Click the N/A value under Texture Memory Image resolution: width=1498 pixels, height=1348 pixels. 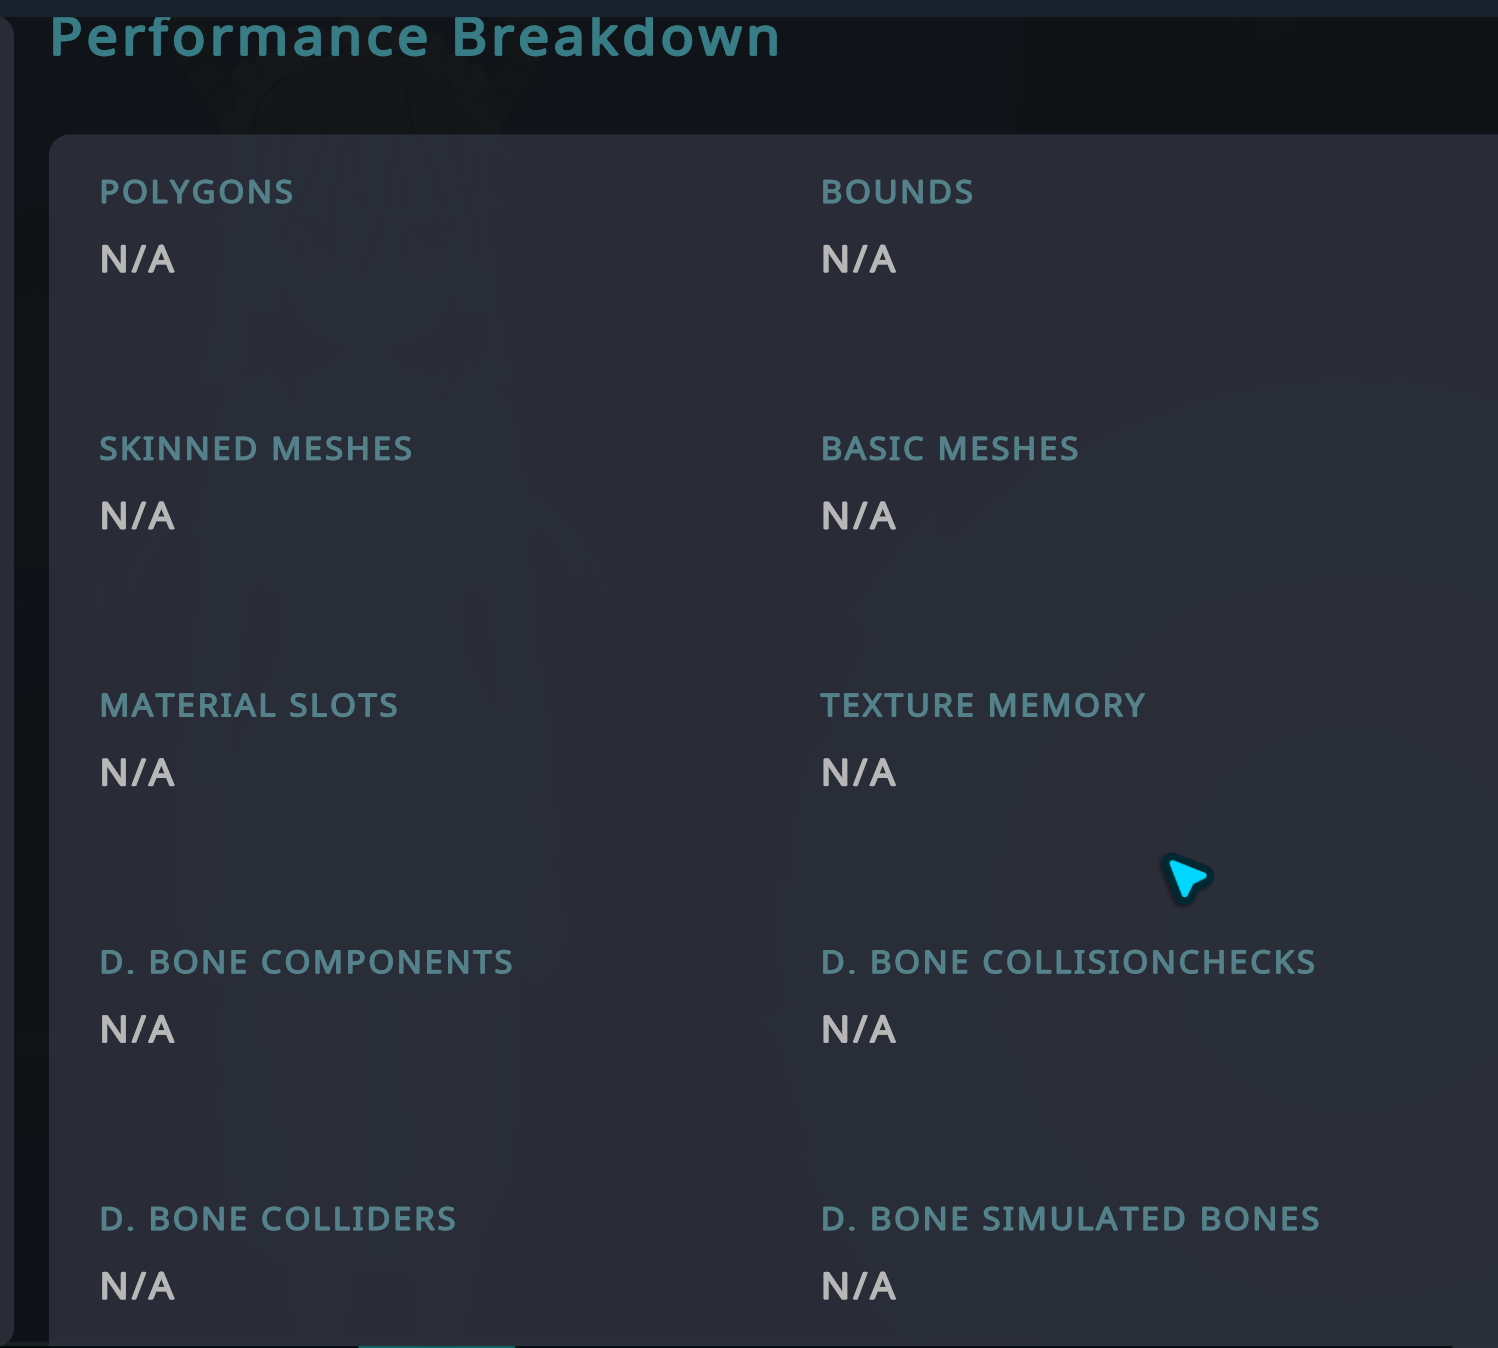pos(859,773)
